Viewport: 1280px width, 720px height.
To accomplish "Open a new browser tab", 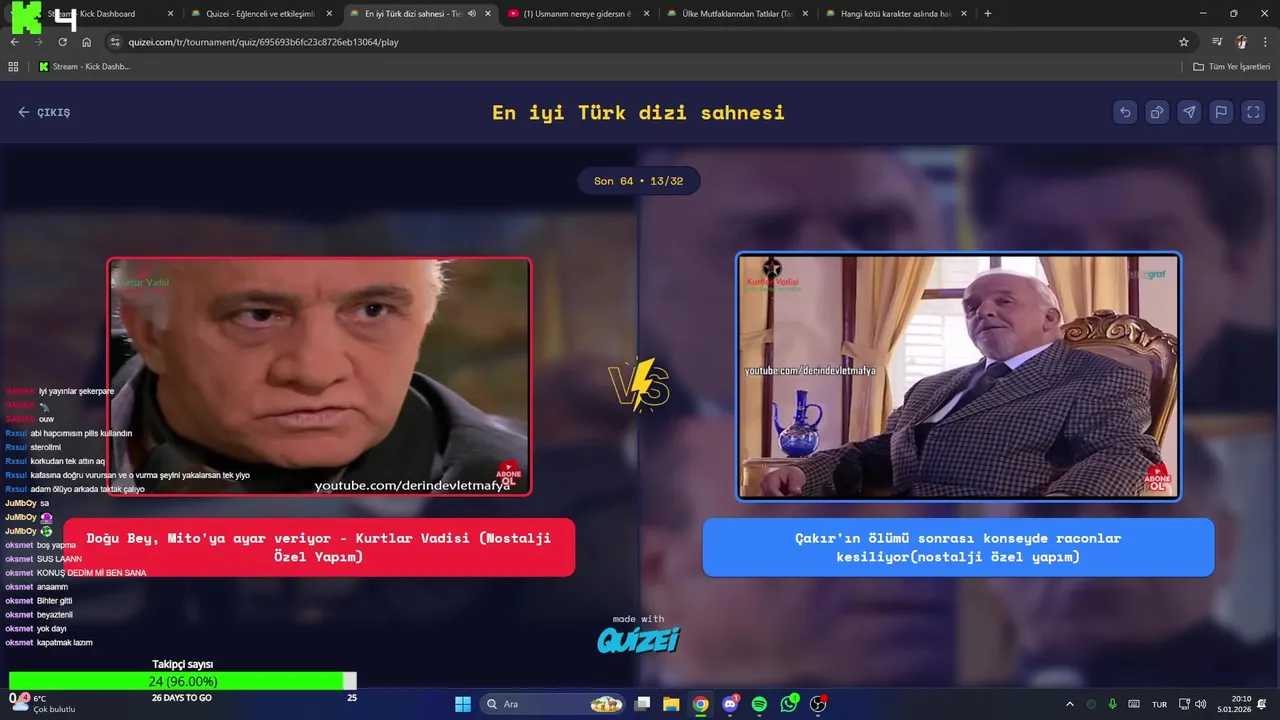I will (x=988, y=14).
